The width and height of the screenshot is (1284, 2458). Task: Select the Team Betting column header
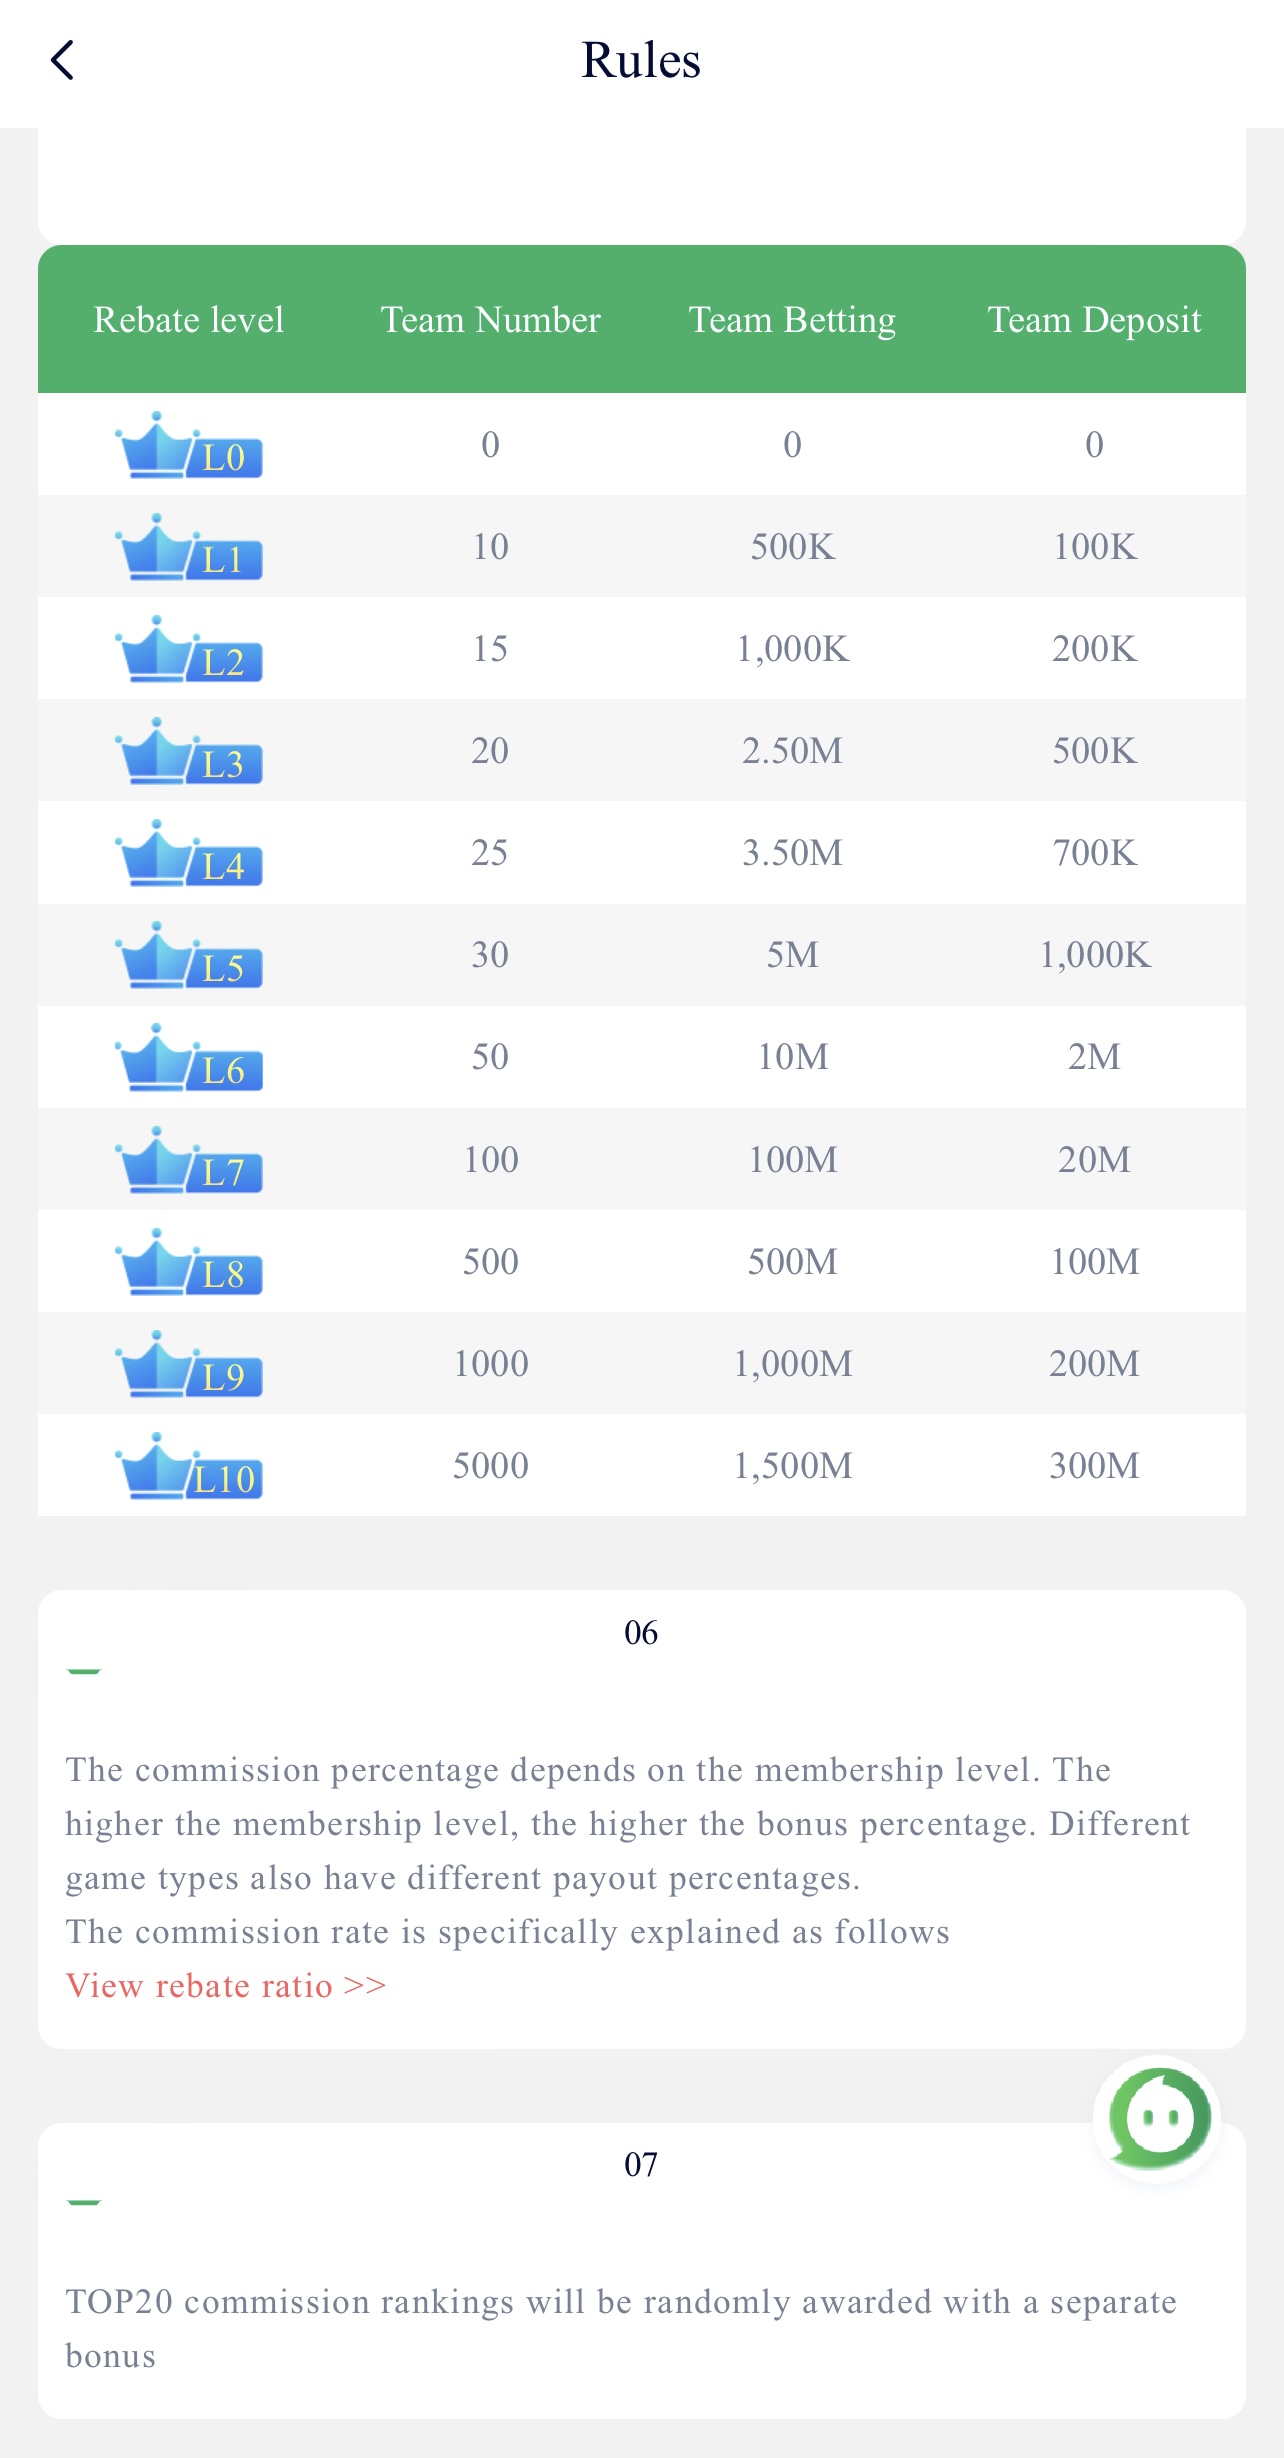[x=792, y=320]
